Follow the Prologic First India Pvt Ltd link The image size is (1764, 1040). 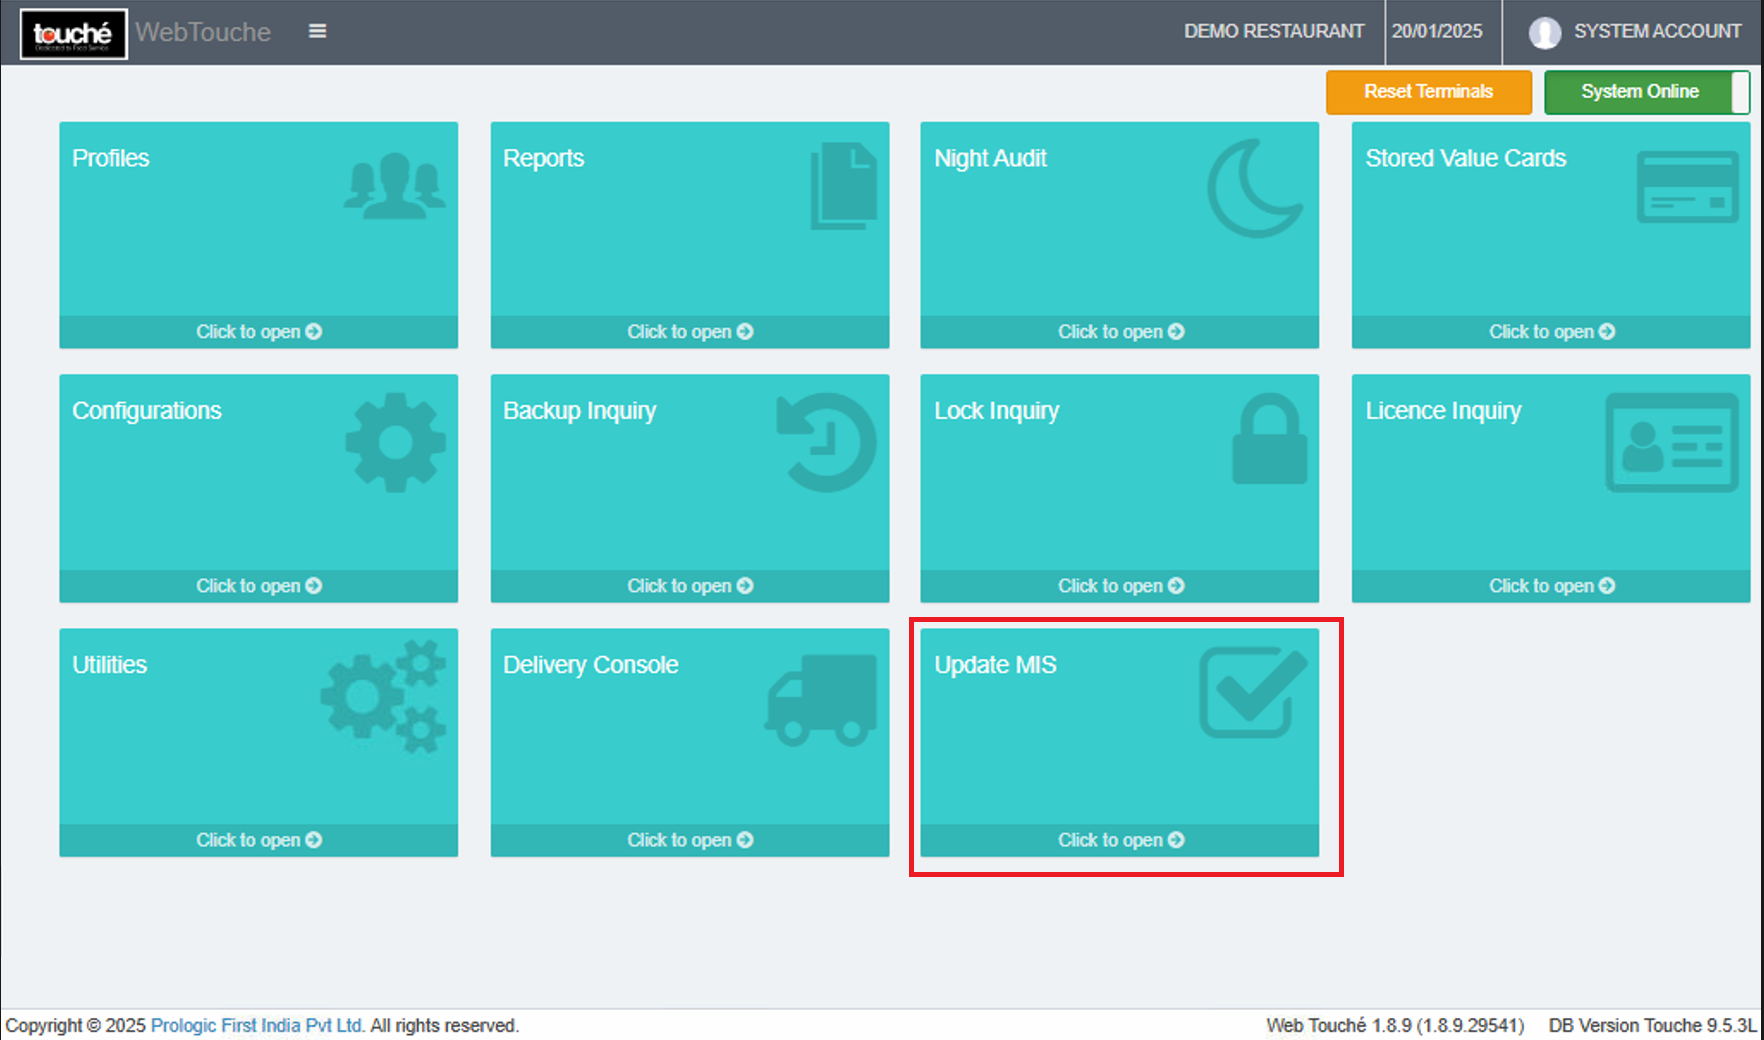click(x=257, y=1025)
